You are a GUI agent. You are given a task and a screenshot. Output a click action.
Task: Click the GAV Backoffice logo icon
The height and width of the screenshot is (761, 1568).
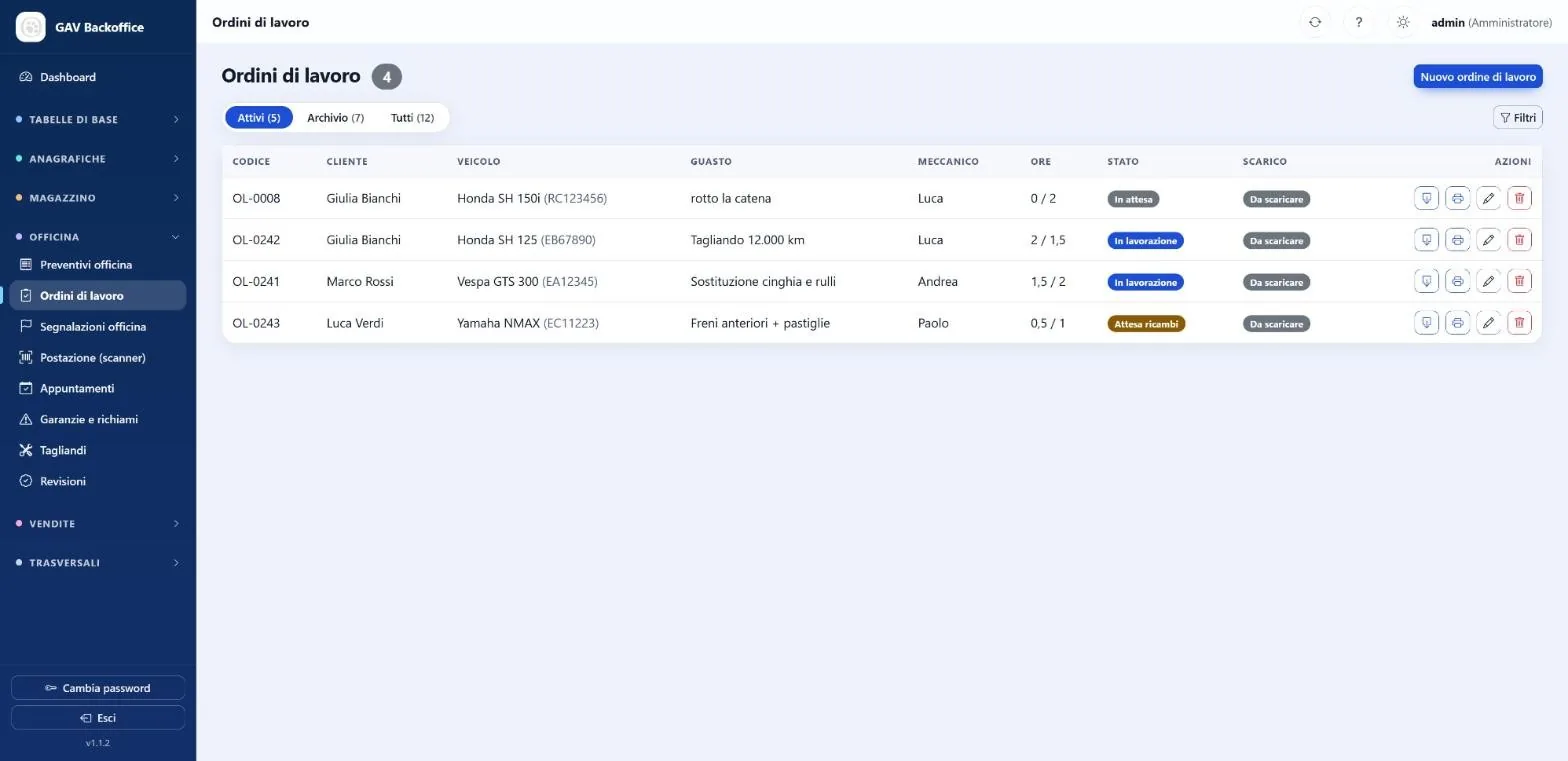click(31, 27)
